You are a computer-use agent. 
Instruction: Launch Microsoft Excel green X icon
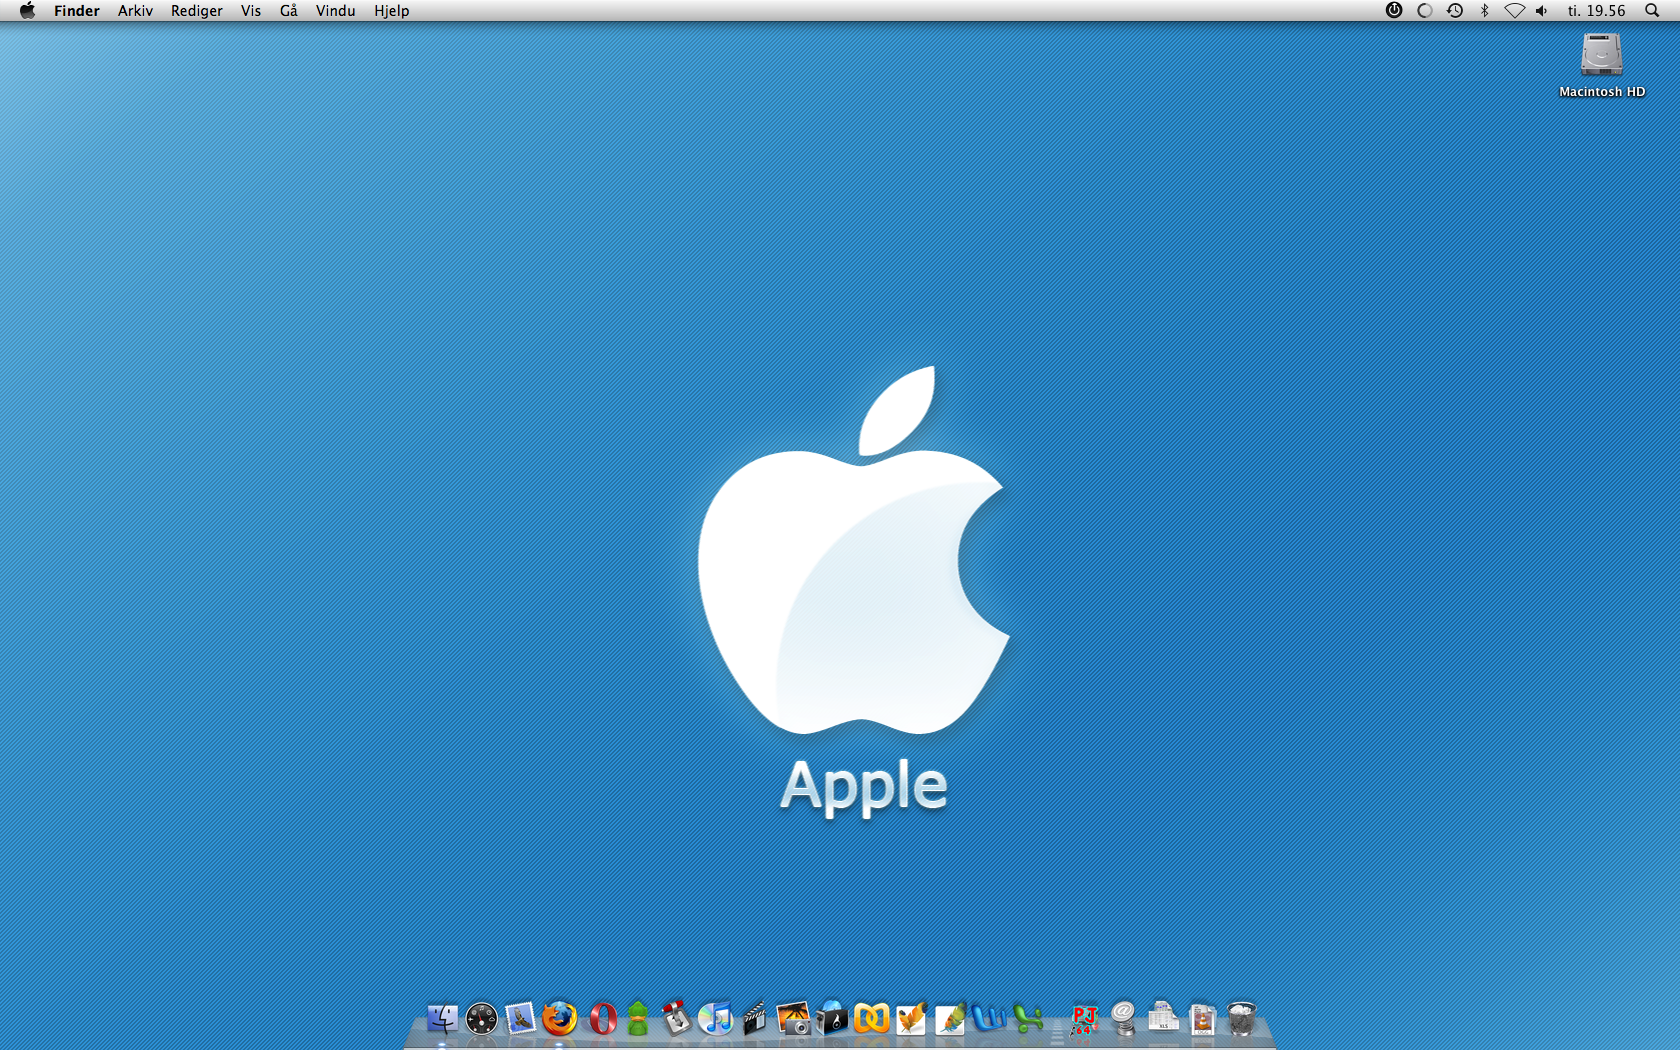[x=1028, y=1019]
